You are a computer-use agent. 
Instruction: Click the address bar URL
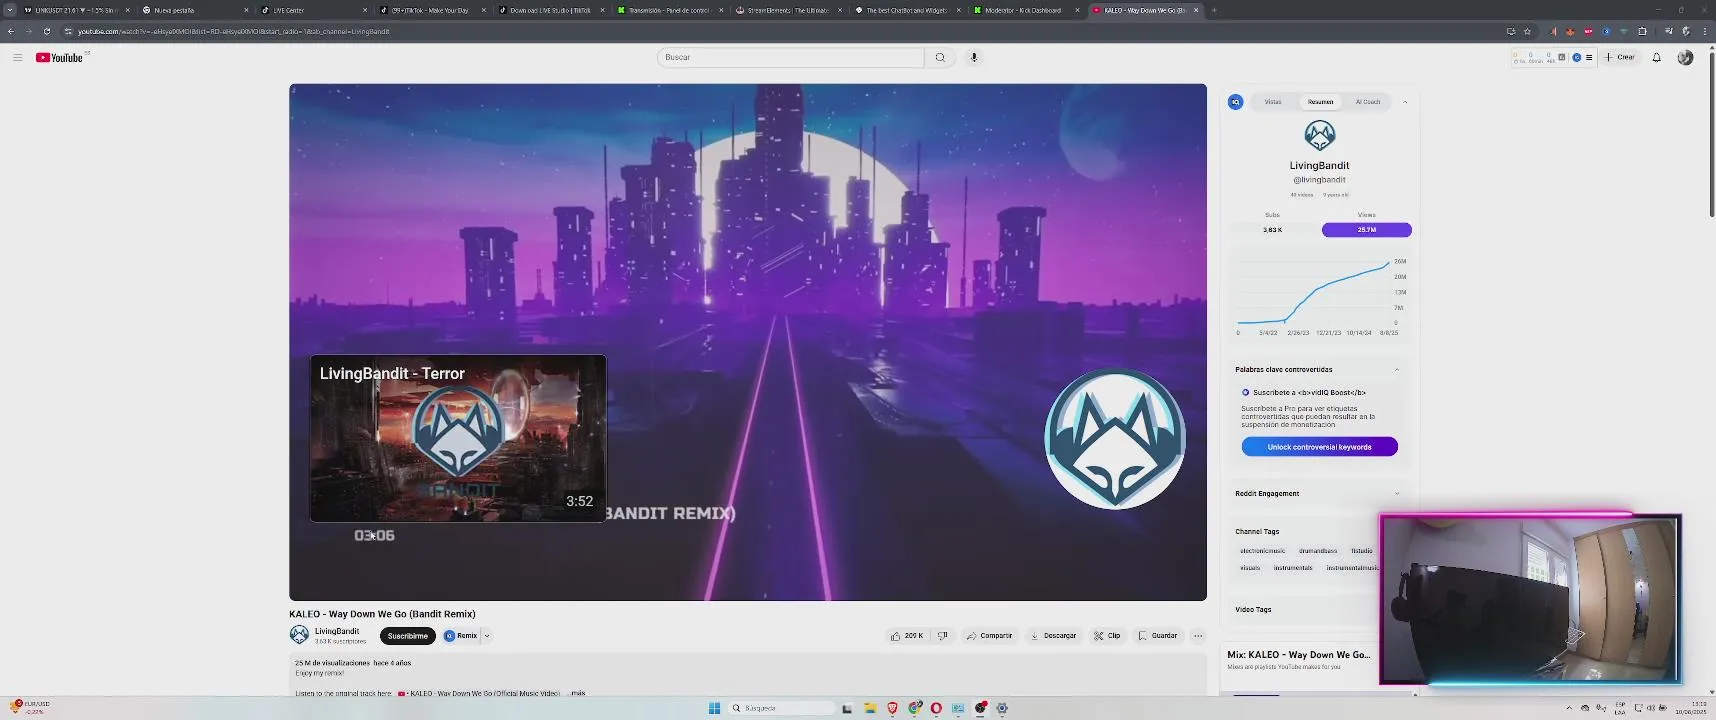tap(233, 31)
